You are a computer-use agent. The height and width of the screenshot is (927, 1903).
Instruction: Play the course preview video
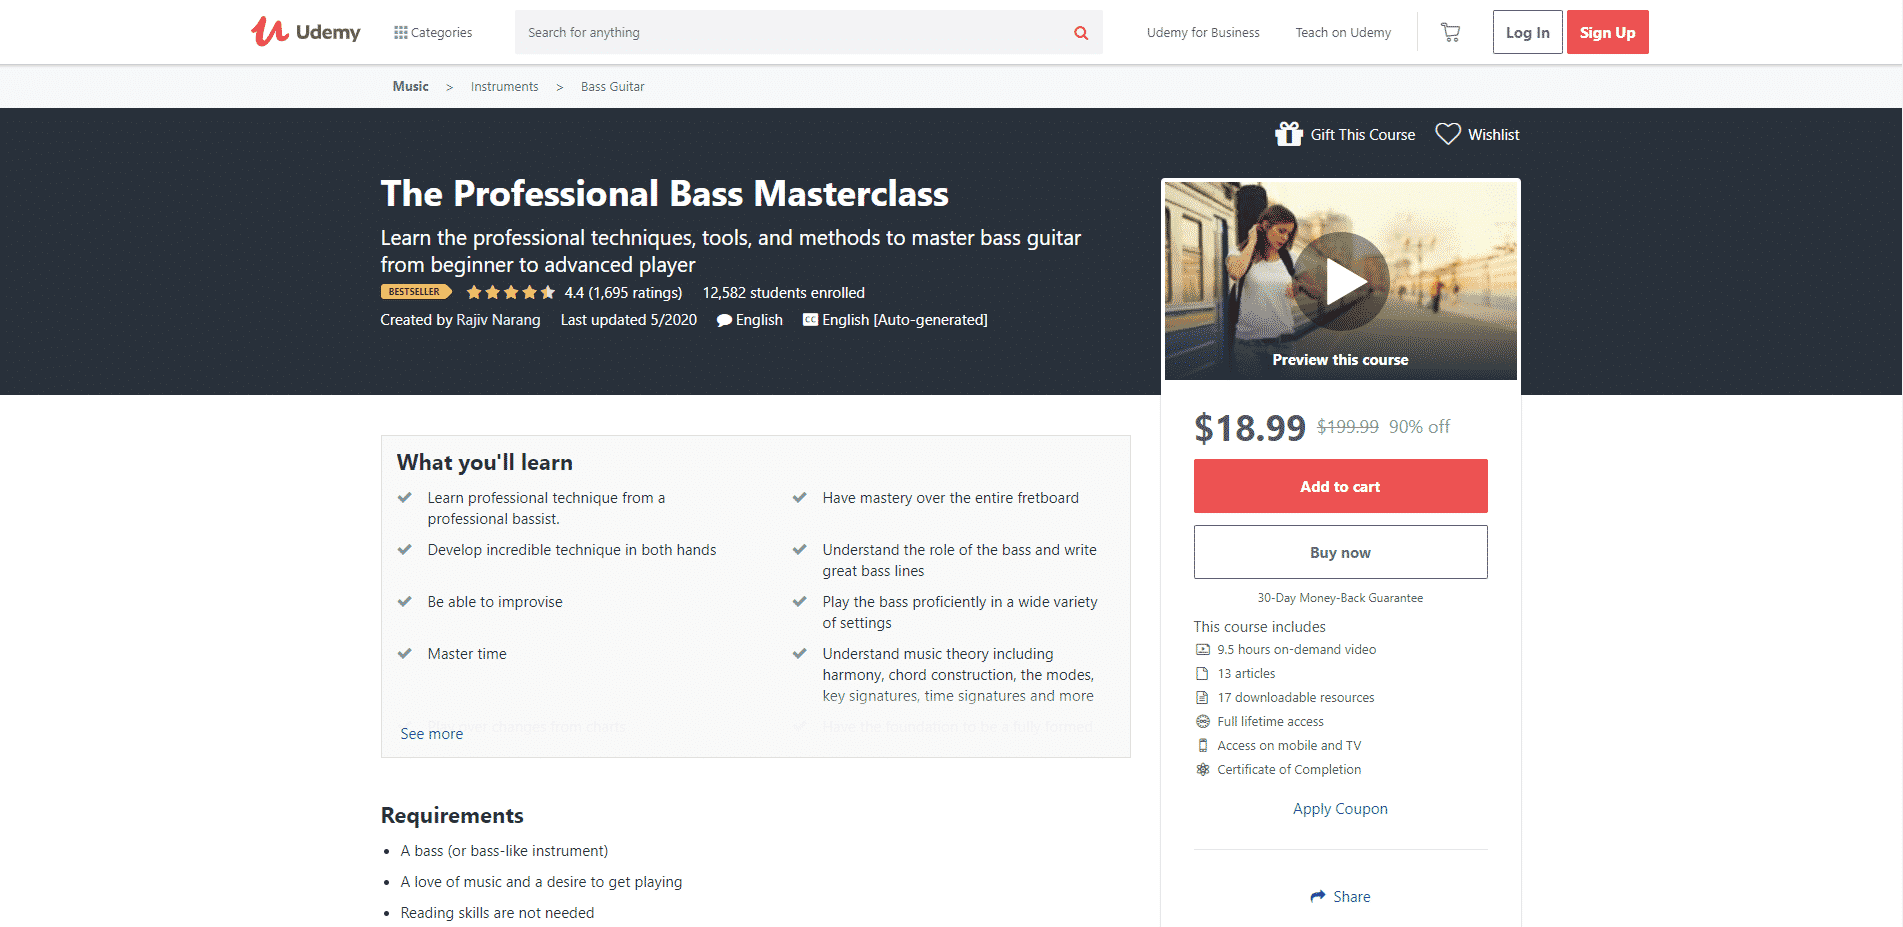pos(1341,282)
